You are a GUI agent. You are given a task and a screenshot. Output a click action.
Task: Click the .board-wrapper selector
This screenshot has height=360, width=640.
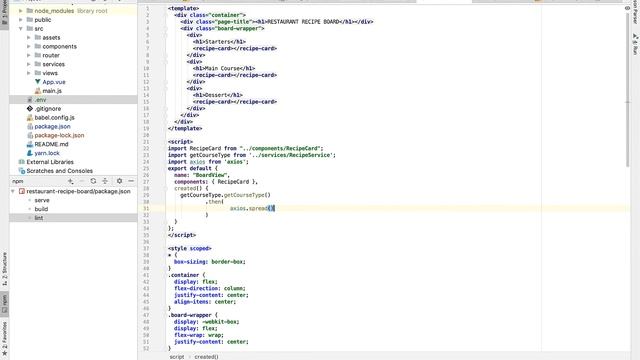click(x=190, y=315)
